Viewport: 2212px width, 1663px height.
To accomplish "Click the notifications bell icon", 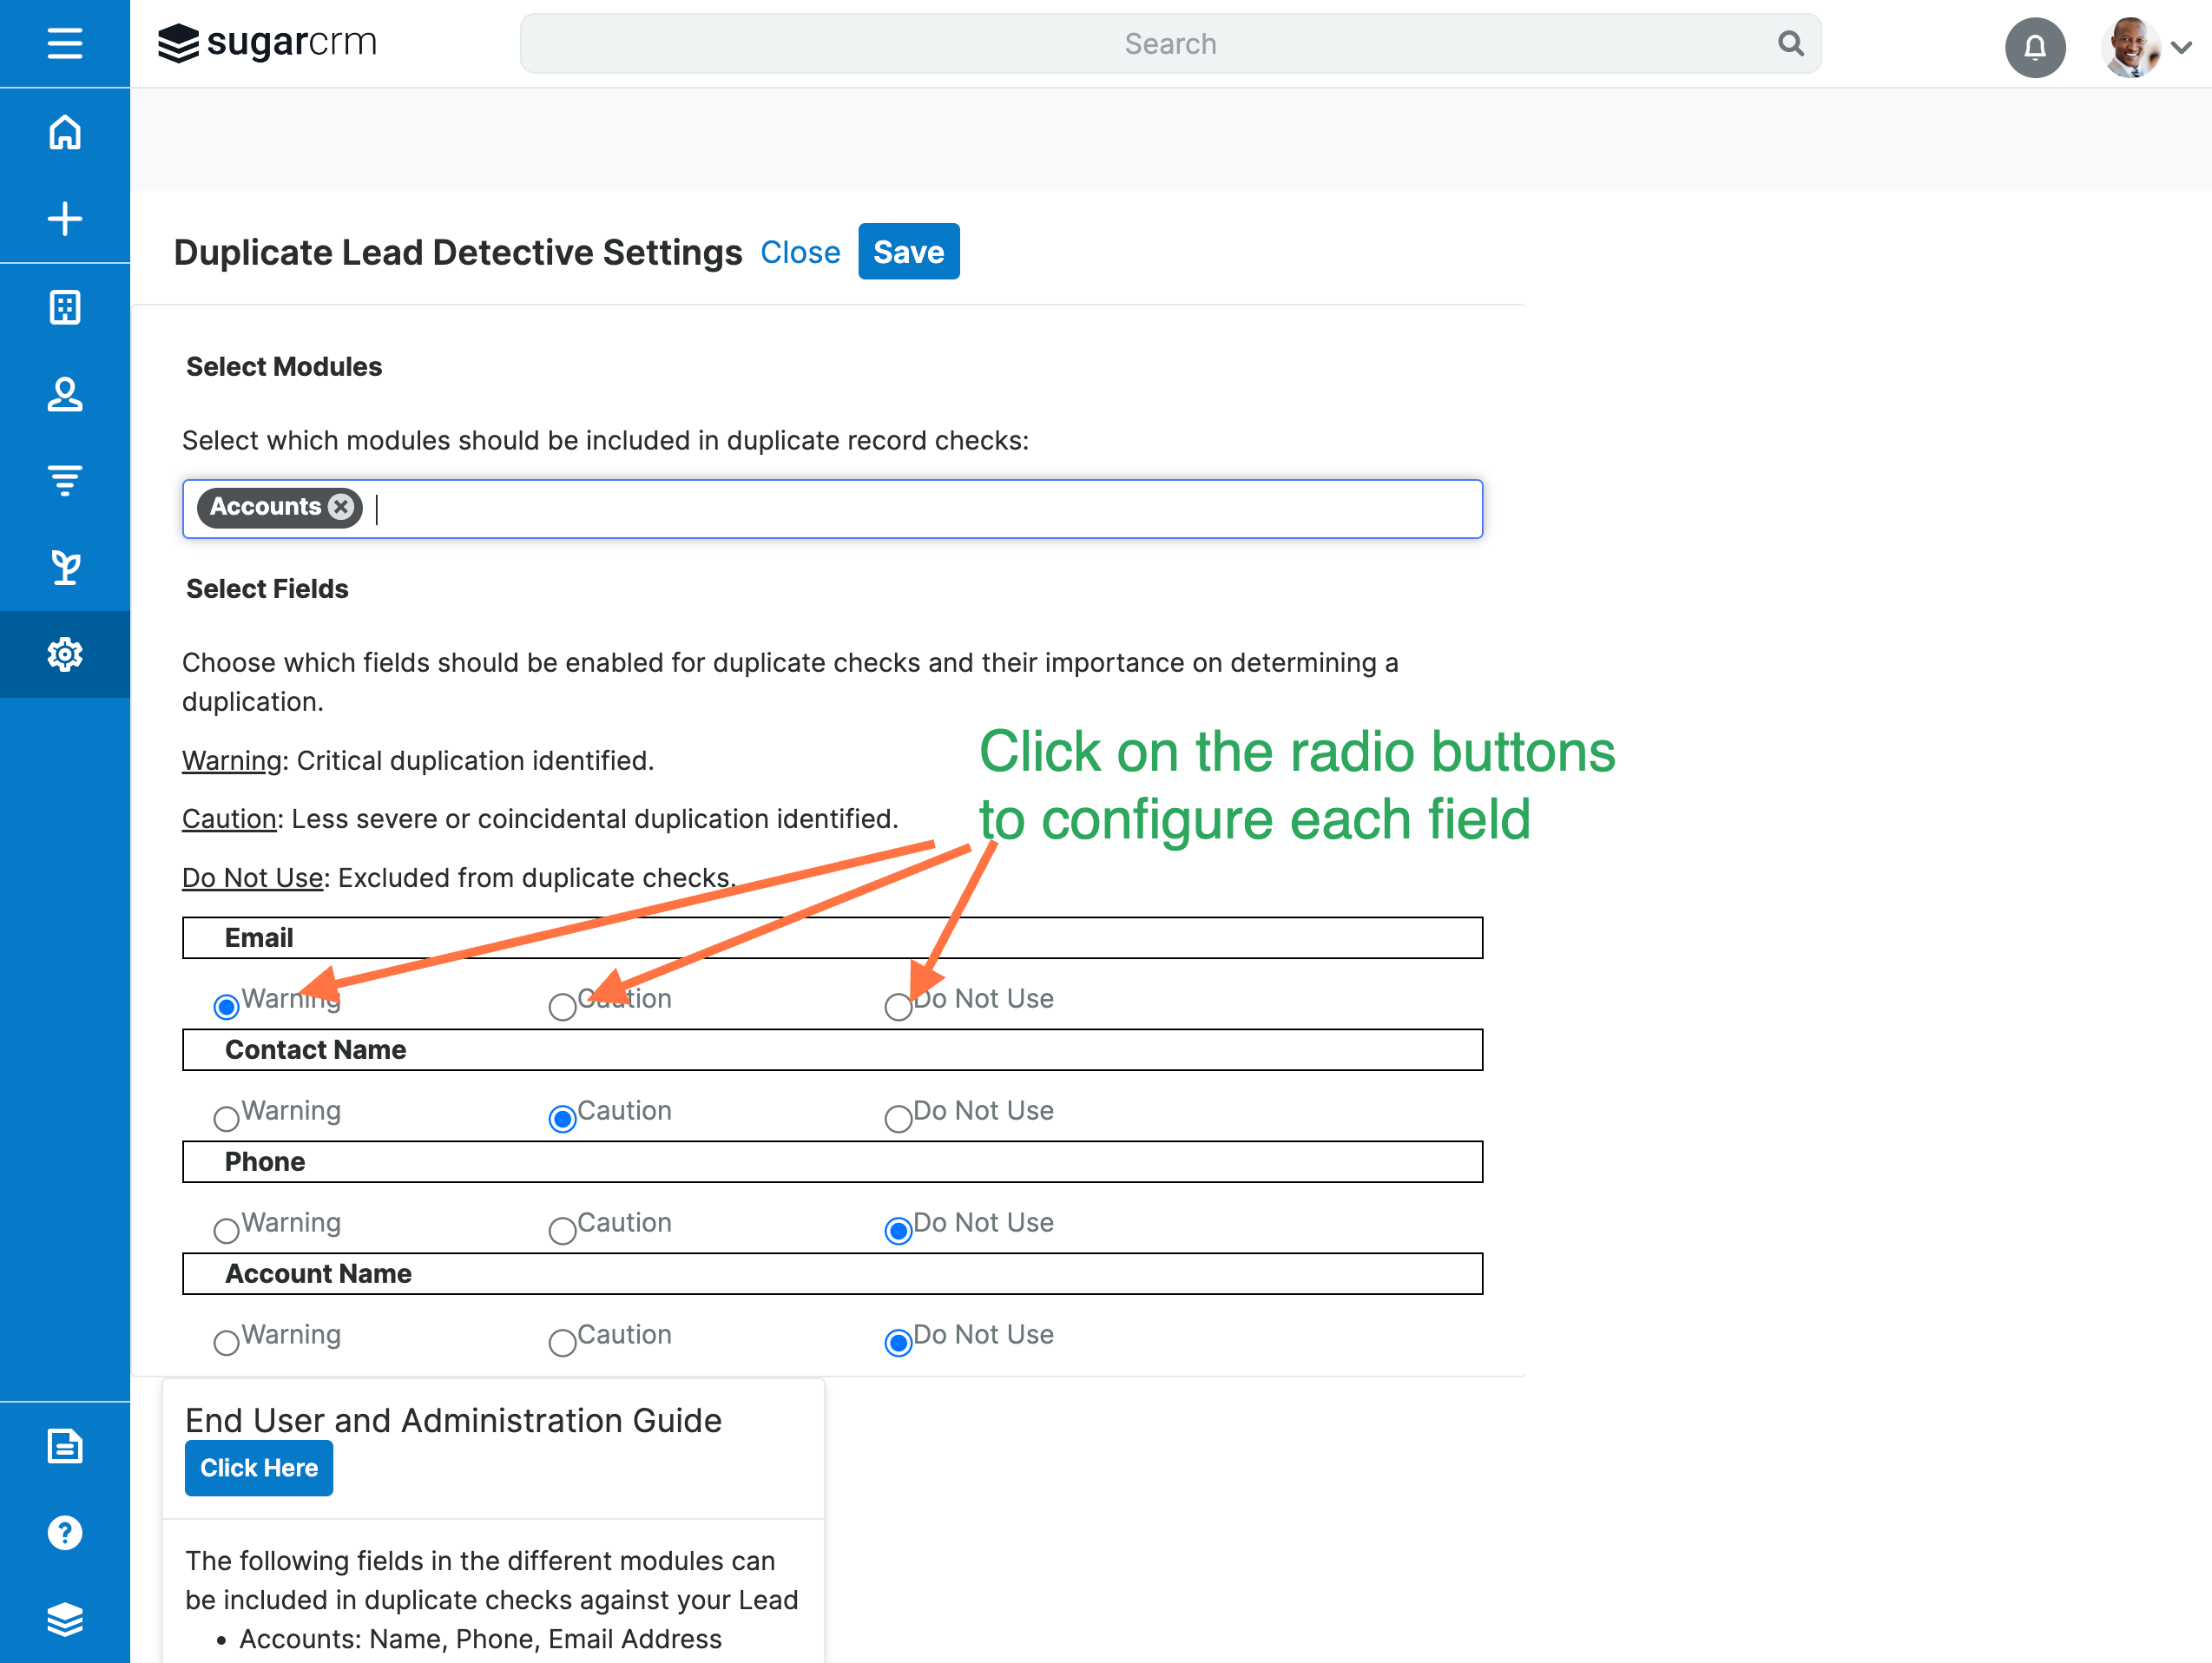I will (2035, 46).
